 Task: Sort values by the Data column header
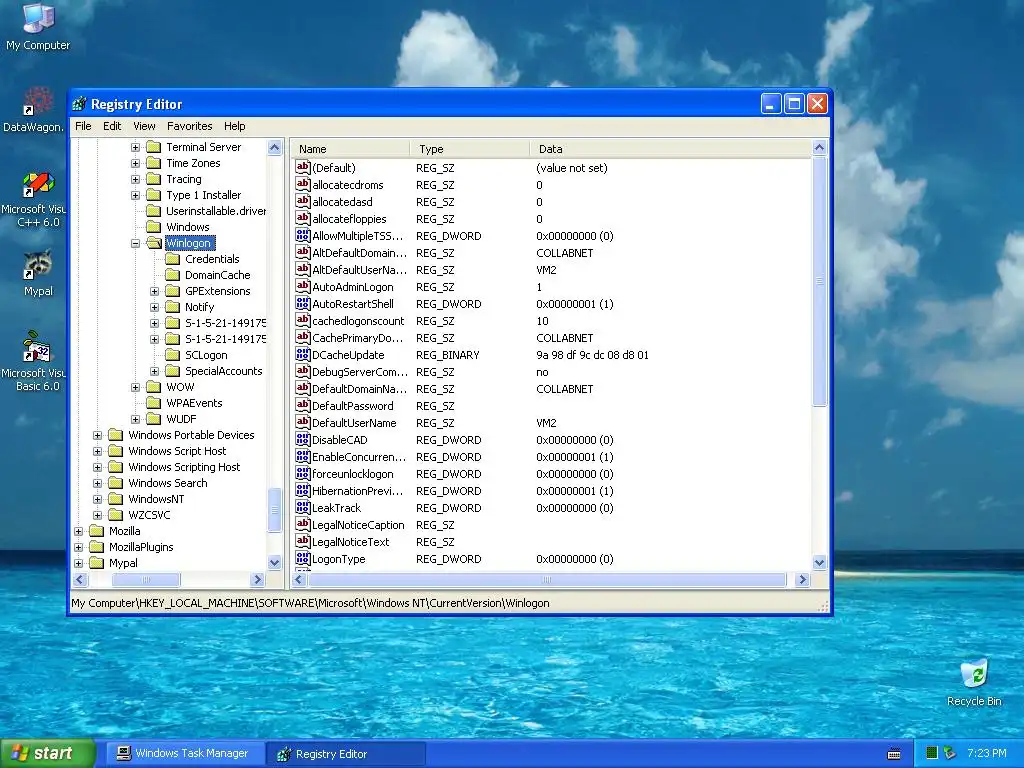pyautogui.click(x=670, y=149)
